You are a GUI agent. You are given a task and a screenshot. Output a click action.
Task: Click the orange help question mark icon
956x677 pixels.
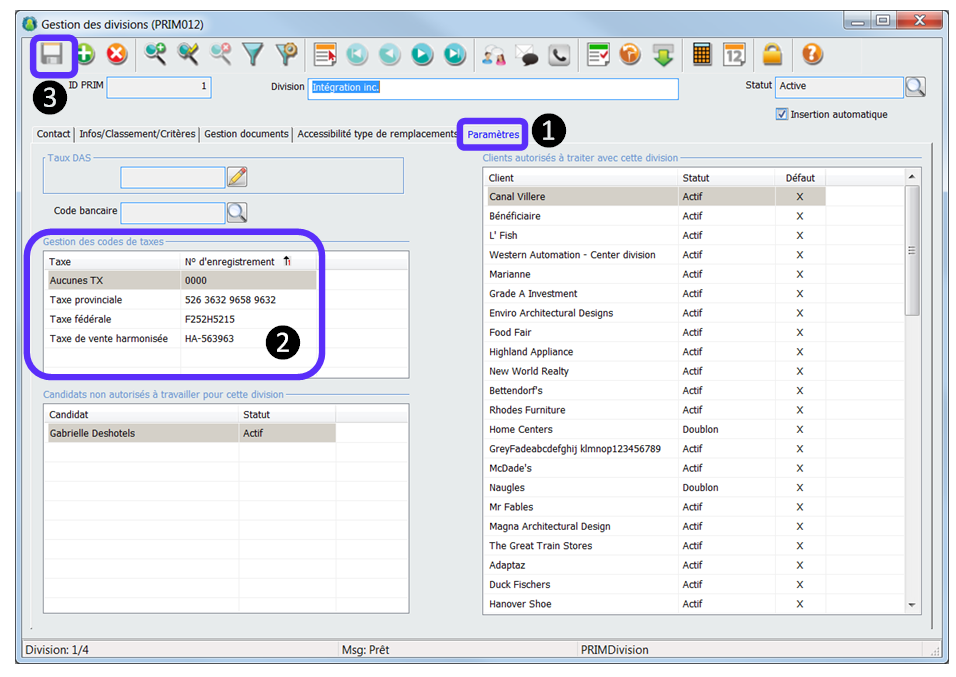tap(812, 54)
